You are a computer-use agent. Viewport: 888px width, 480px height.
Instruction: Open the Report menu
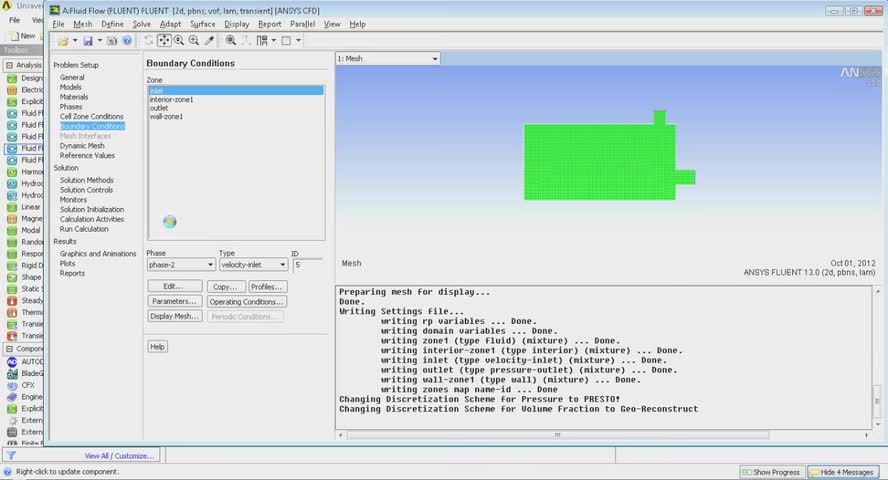point(270,24)
